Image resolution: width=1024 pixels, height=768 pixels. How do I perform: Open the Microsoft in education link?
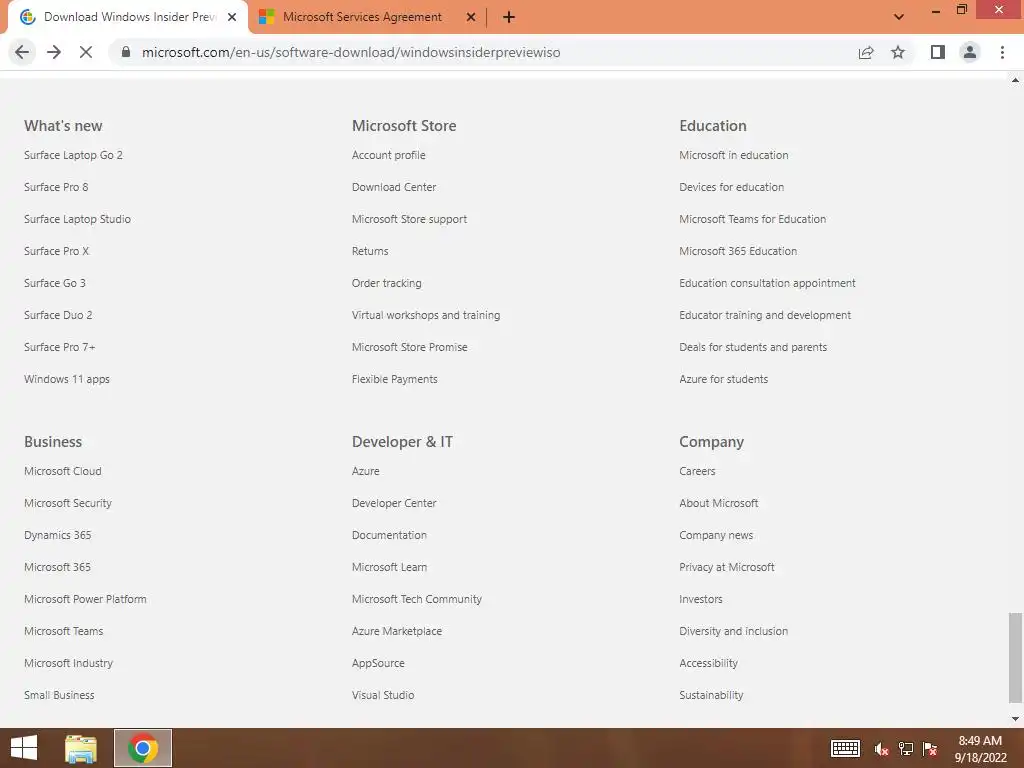click(x=733, y=155)
